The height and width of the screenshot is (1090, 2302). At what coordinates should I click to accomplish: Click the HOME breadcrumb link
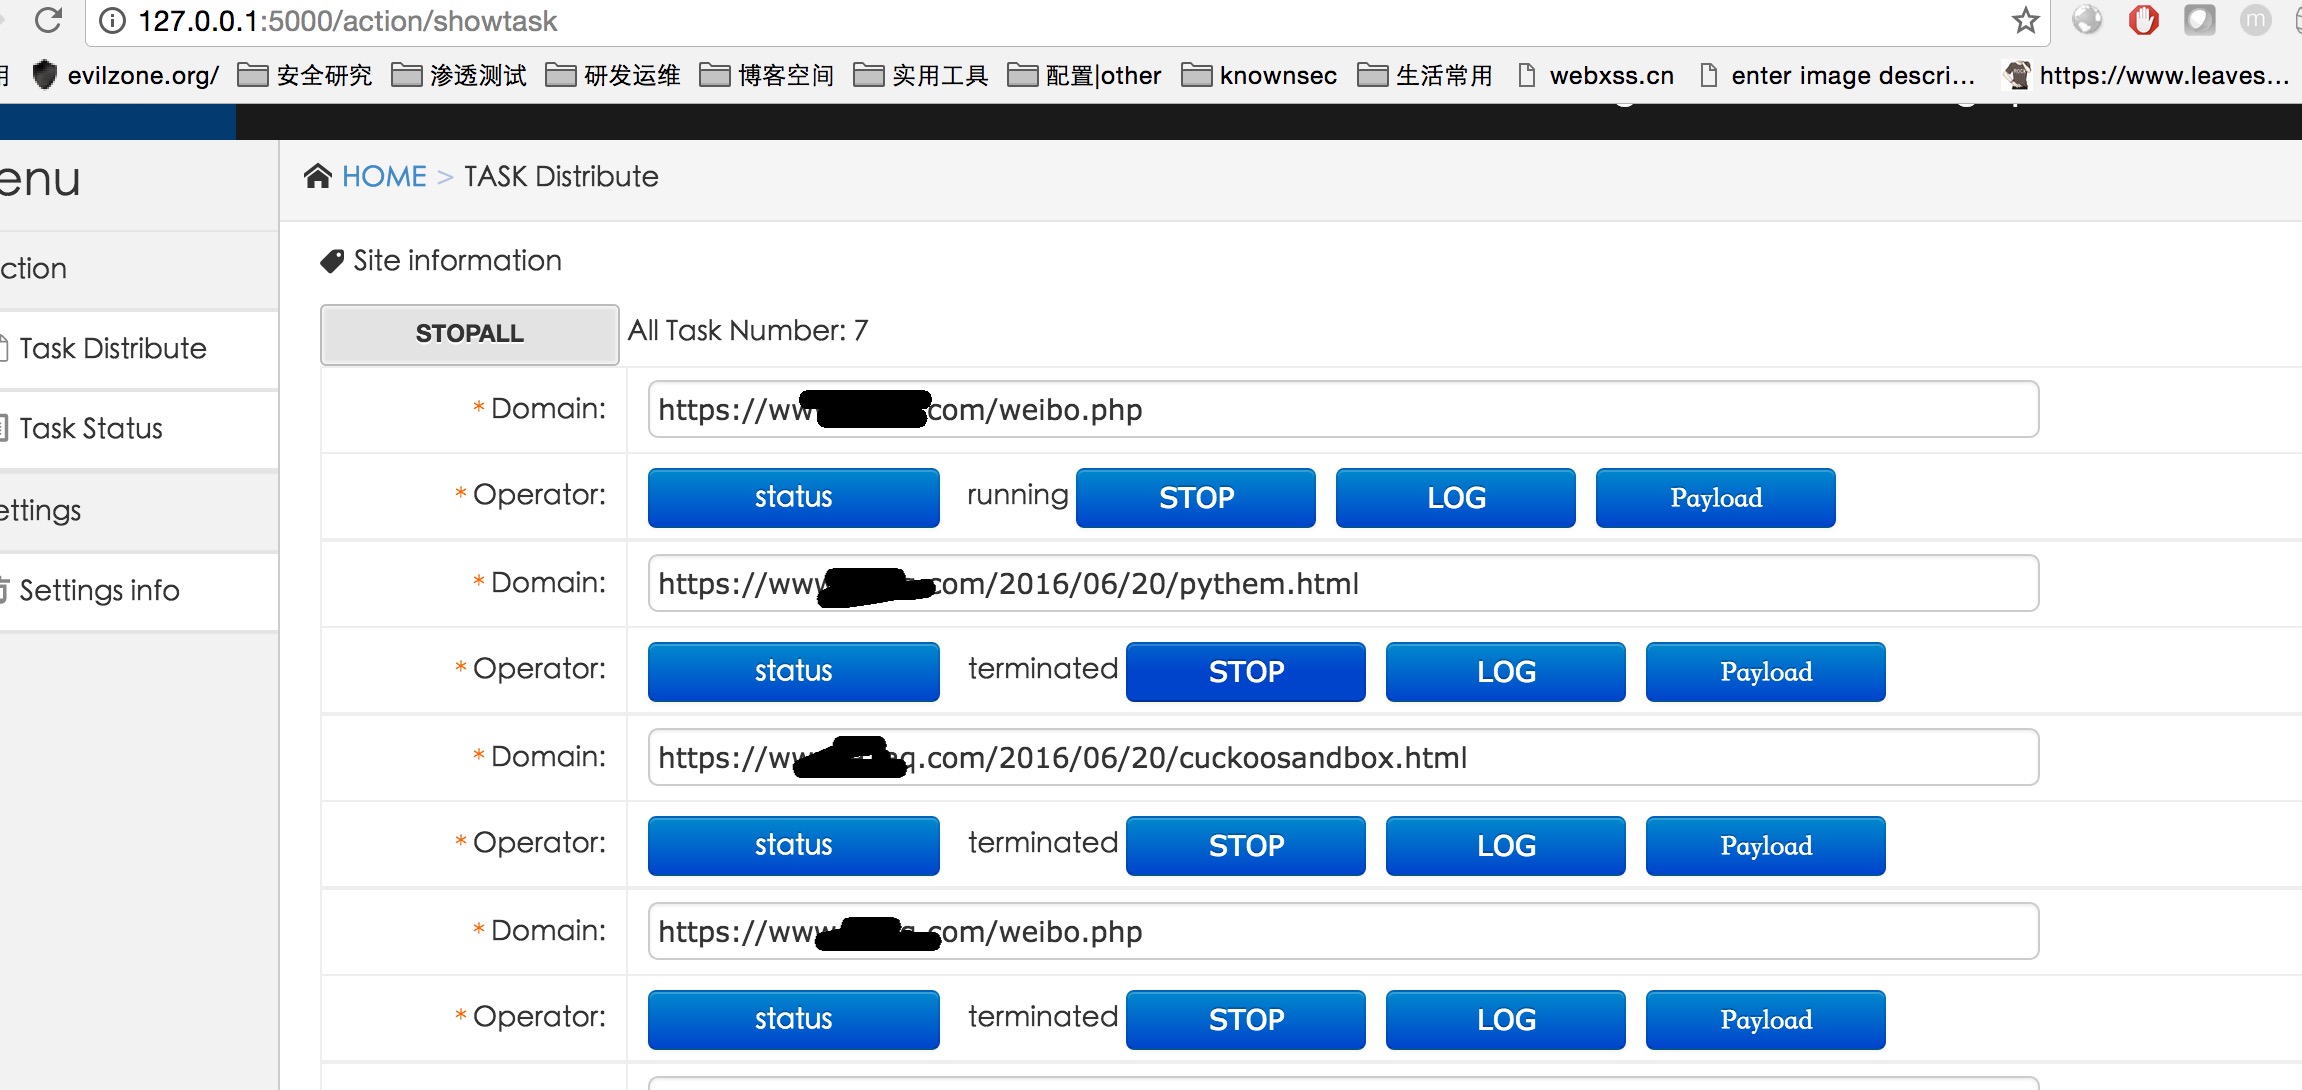click(x=384, y=176)
